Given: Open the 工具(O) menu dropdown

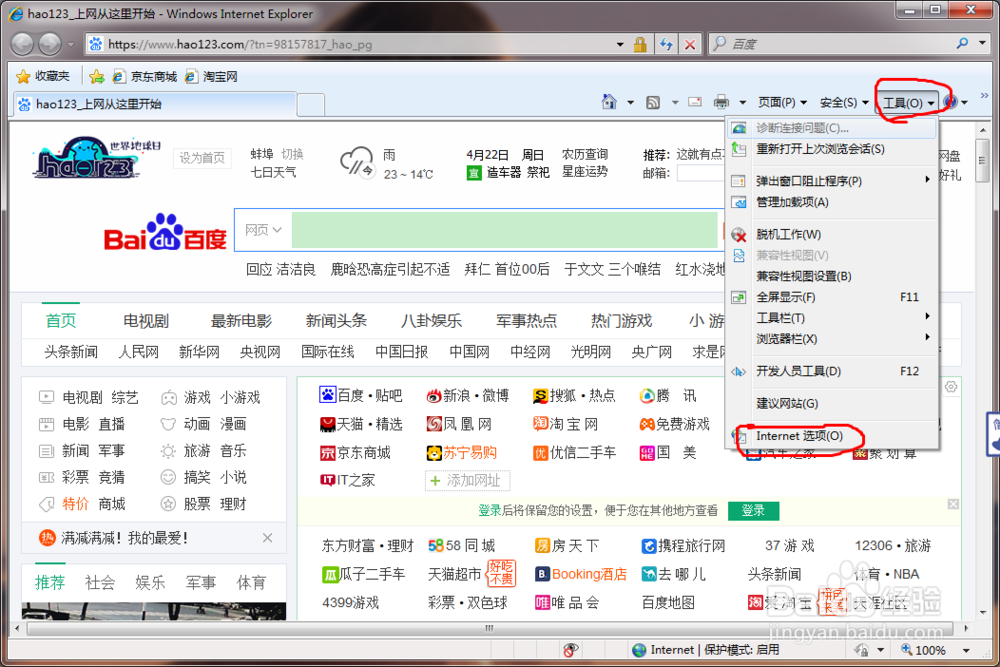Looking at the screenshot, I should pyautogui.click(x=909, y=103).
